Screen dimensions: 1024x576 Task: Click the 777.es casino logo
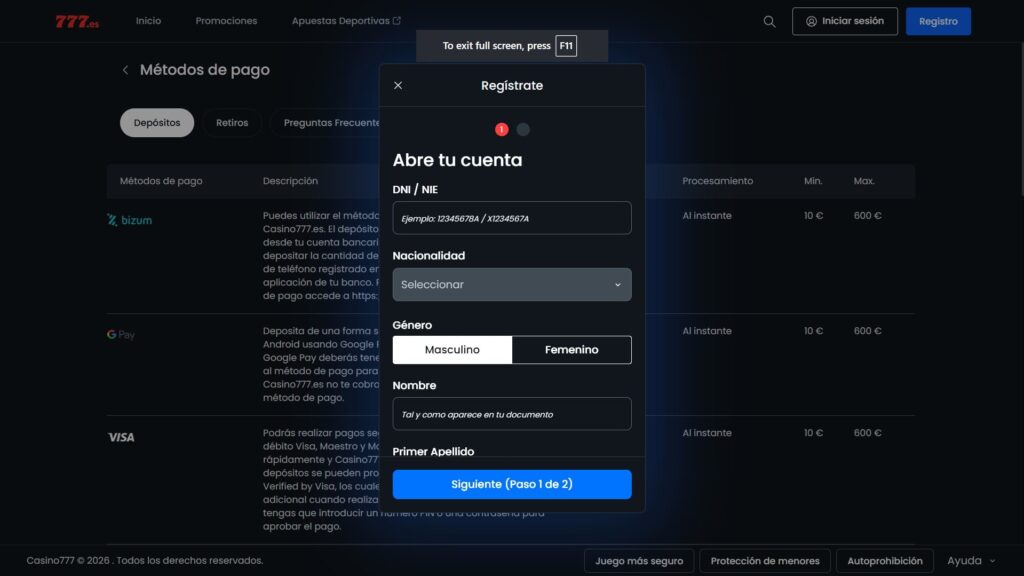pos(79,19)
